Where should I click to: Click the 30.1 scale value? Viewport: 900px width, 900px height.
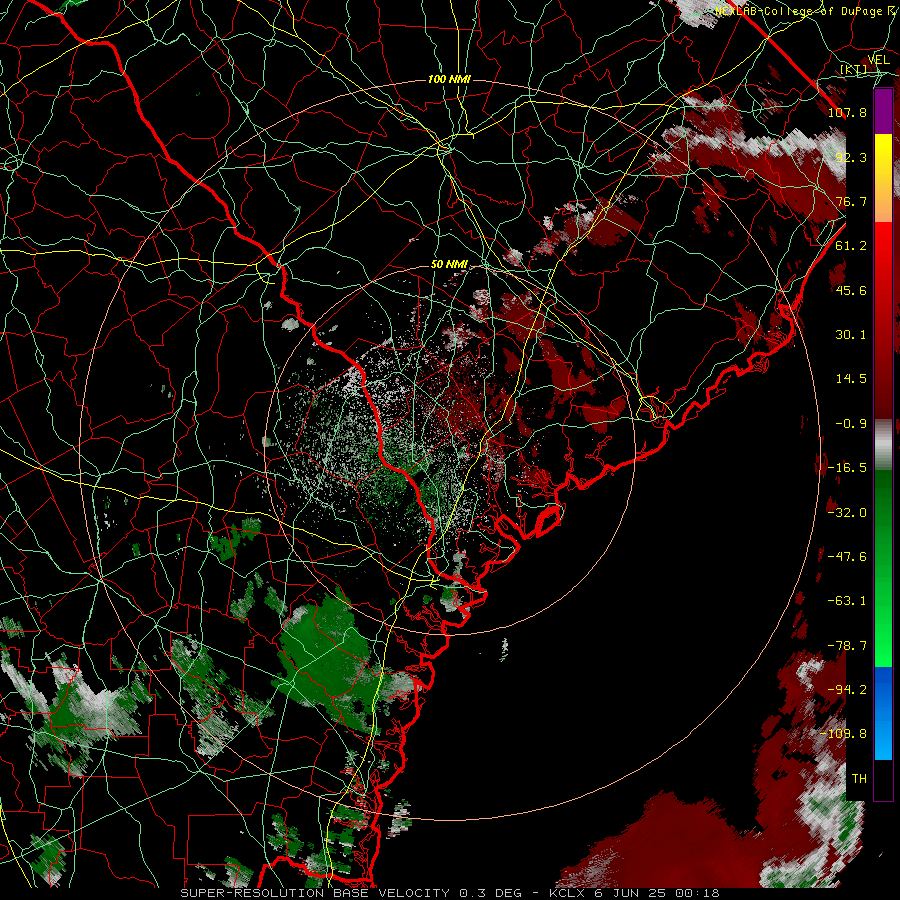pyautogui.click(x=851, y=335)
